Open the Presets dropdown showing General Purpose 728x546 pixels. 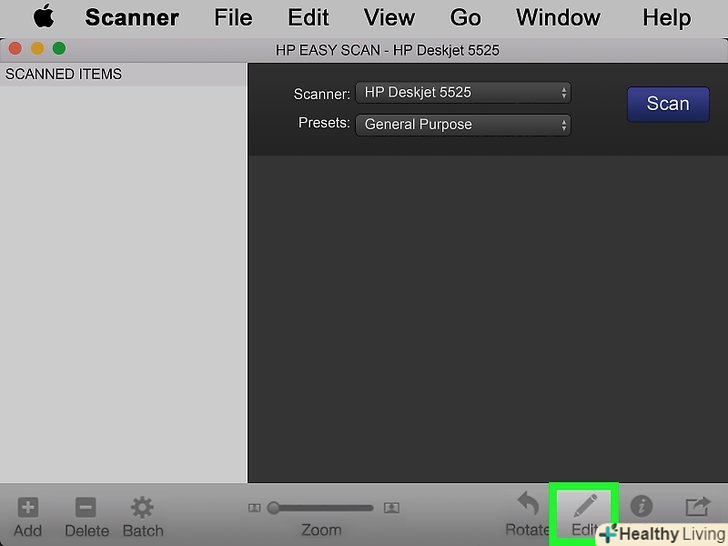click(463, 124)
